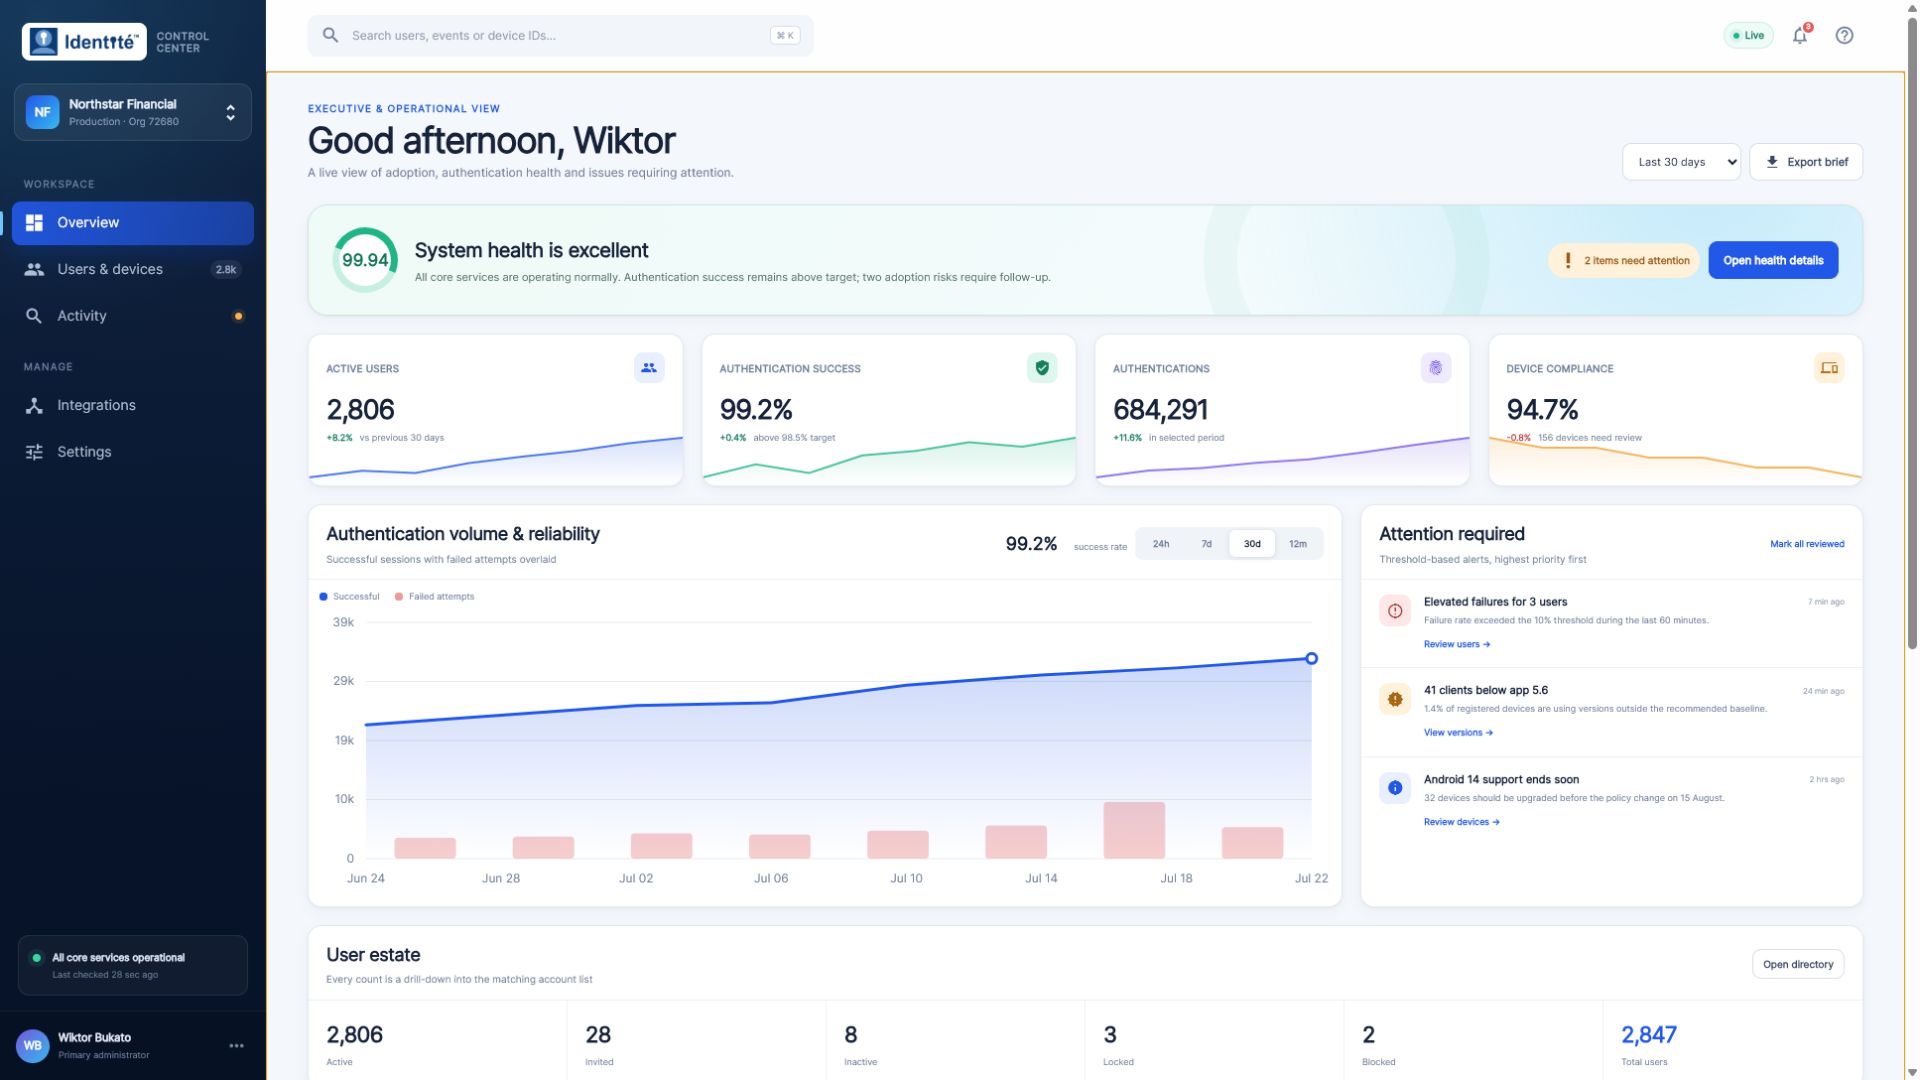
Task: Go to Overview in sidebar
Action: [x=132, y=223]
